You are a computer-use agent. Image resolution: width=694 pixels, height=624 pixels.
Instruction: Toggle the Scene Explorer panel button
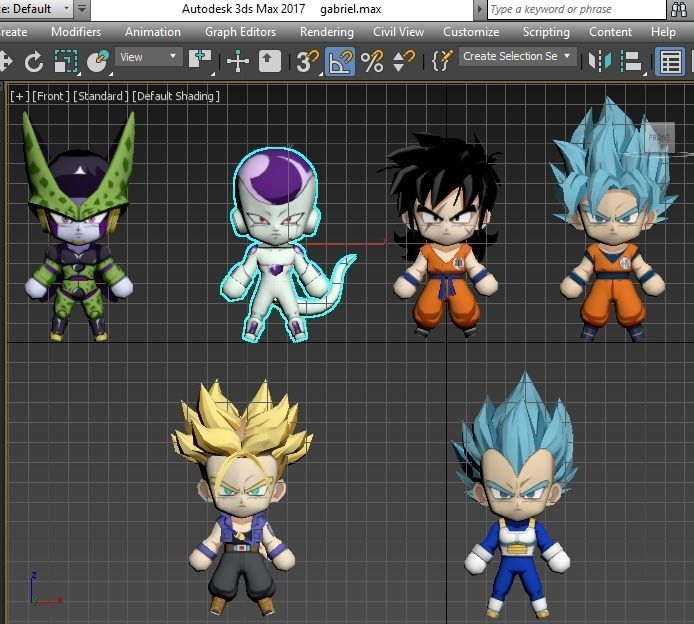[670, 61]
